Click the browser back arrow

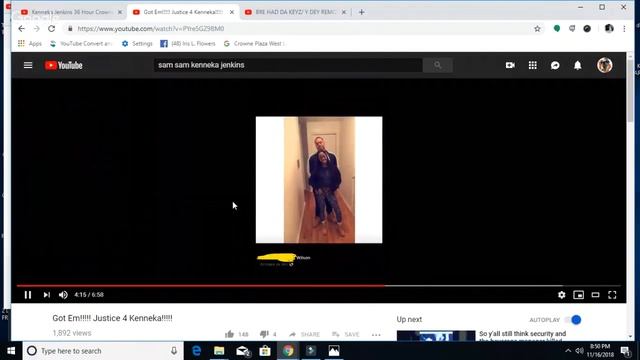point(22,29)
